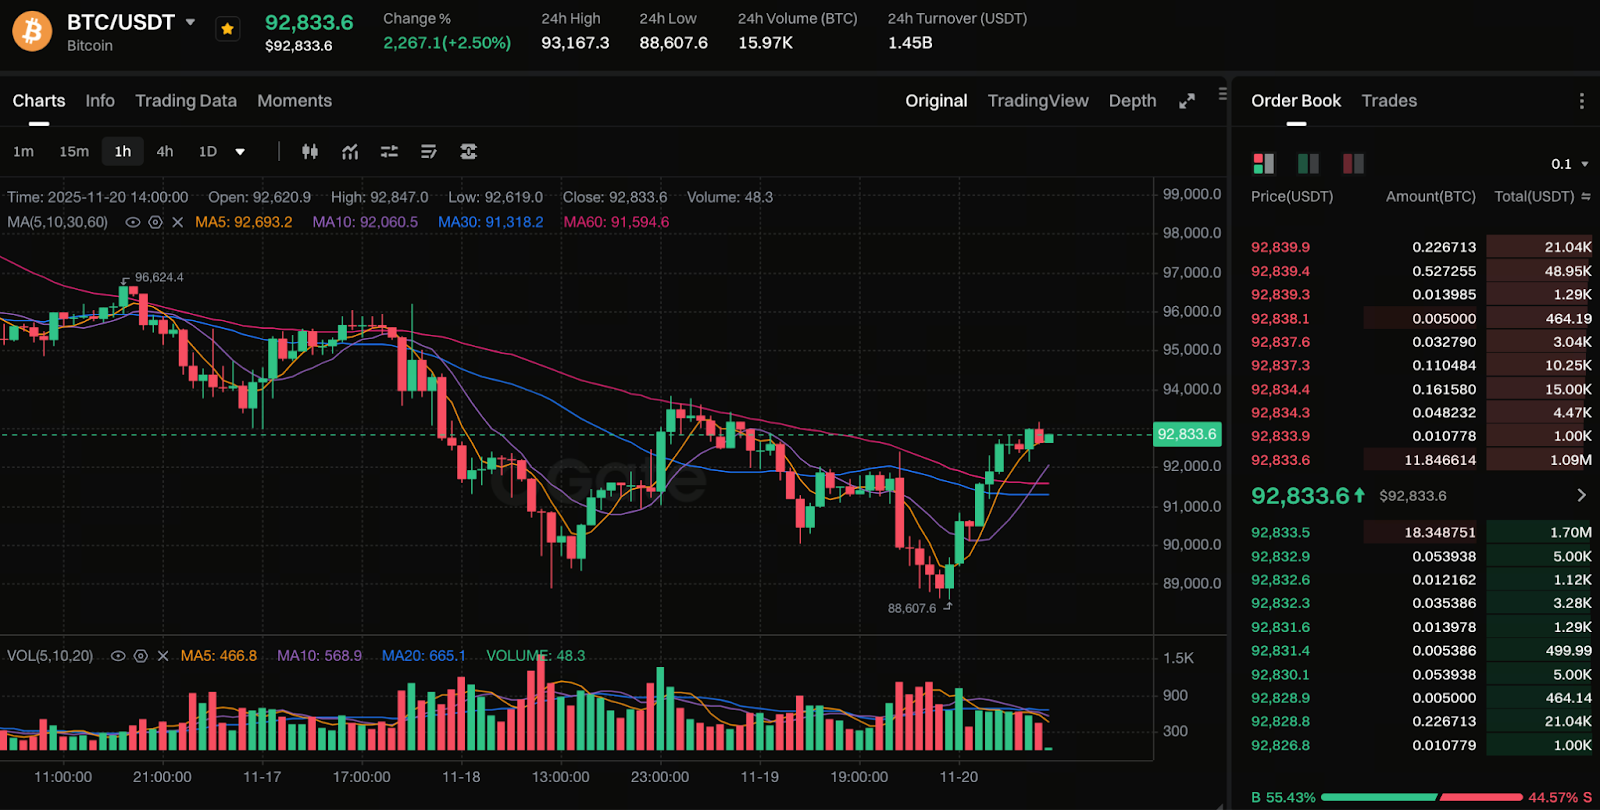
Task: Select the 4h timeframe
Action: pos(165,152)
